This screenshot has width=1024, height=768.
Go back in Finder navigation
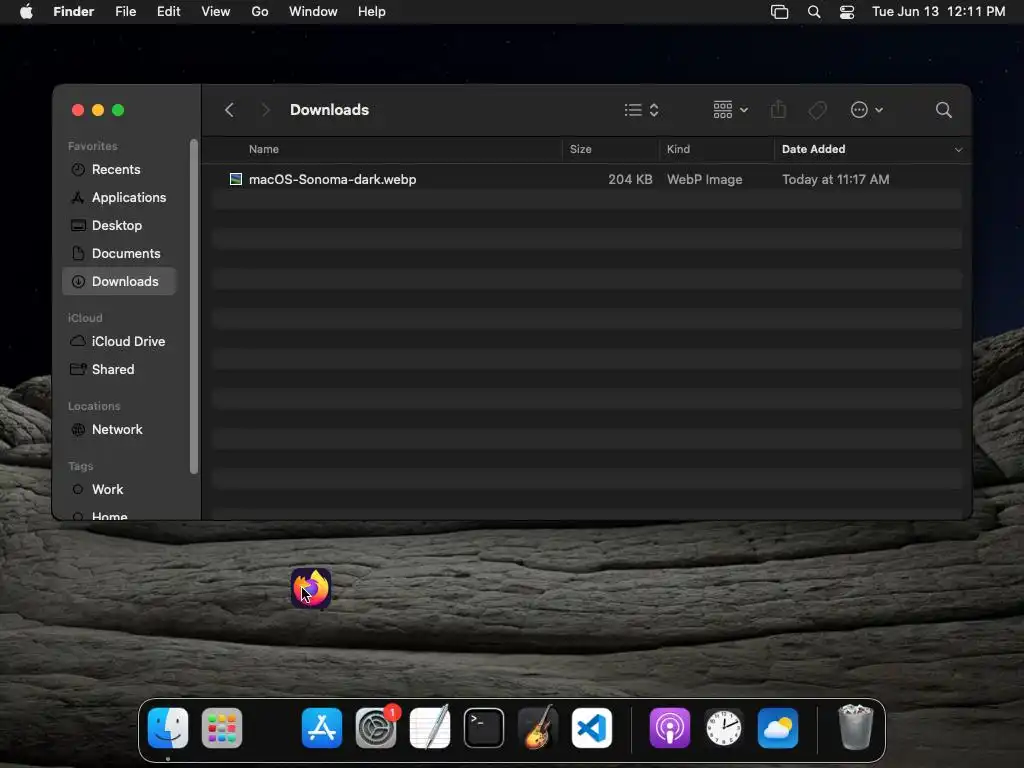229,110
